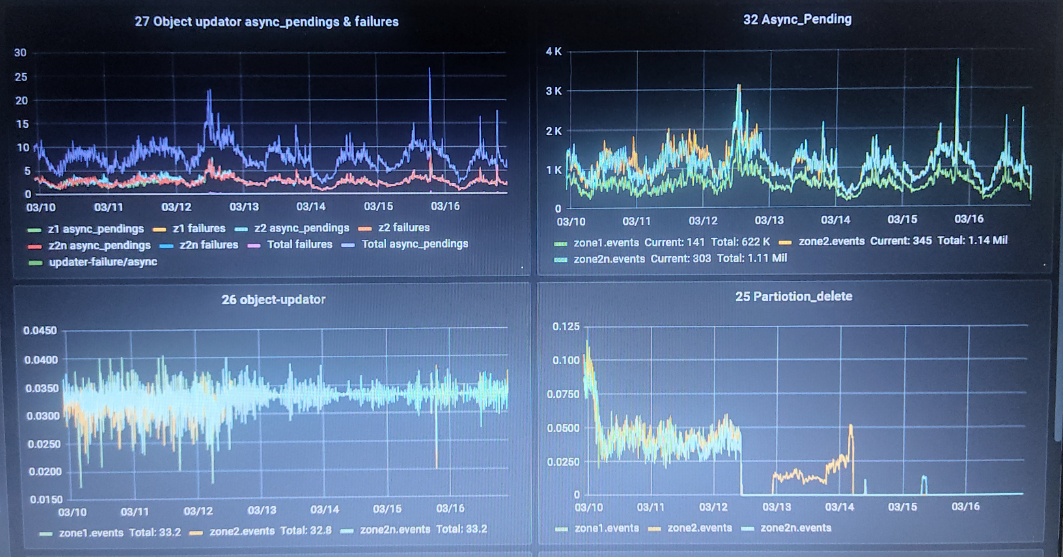Click 'Current: 141' value in Async_Pending legend
The image size is (1063, 557).
(674, 242)
